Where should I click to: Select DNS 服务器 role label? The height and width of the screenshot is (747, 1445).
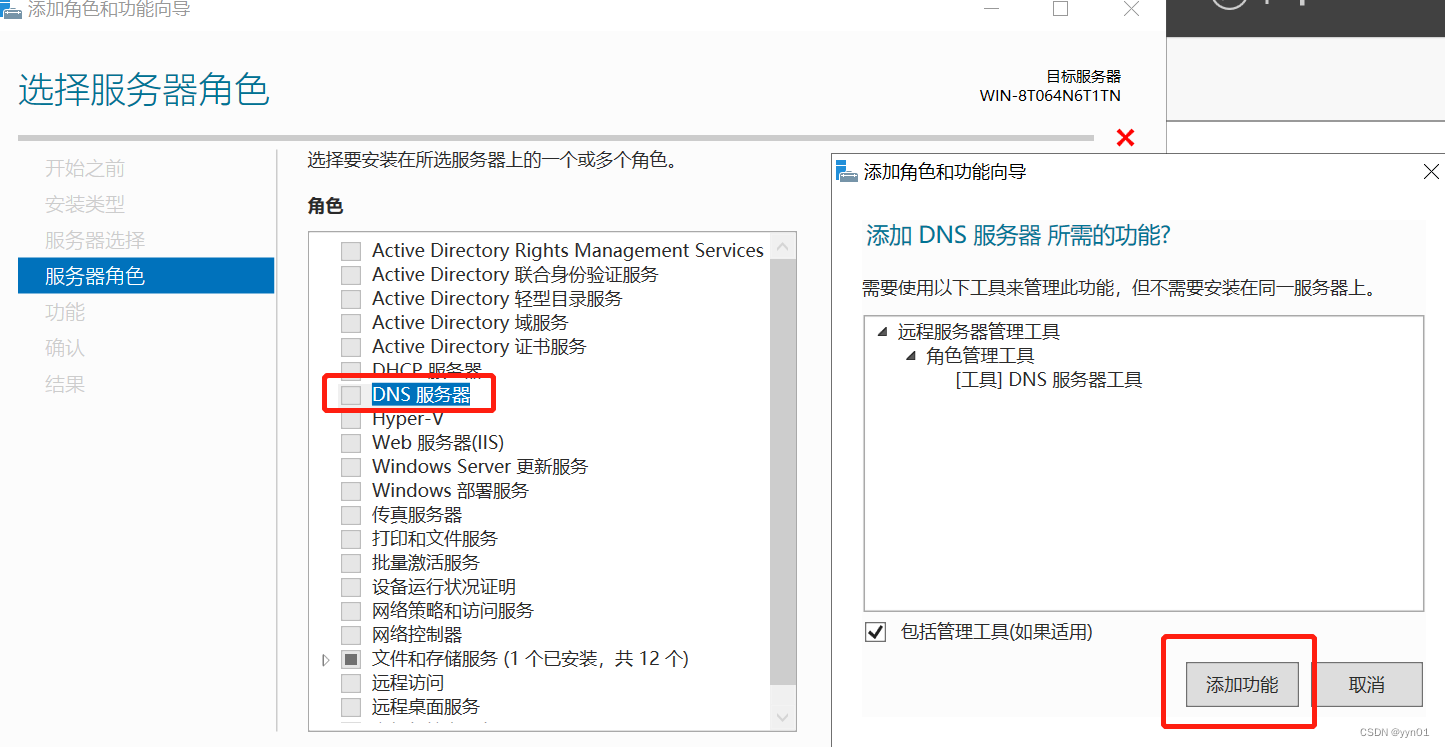421,395
